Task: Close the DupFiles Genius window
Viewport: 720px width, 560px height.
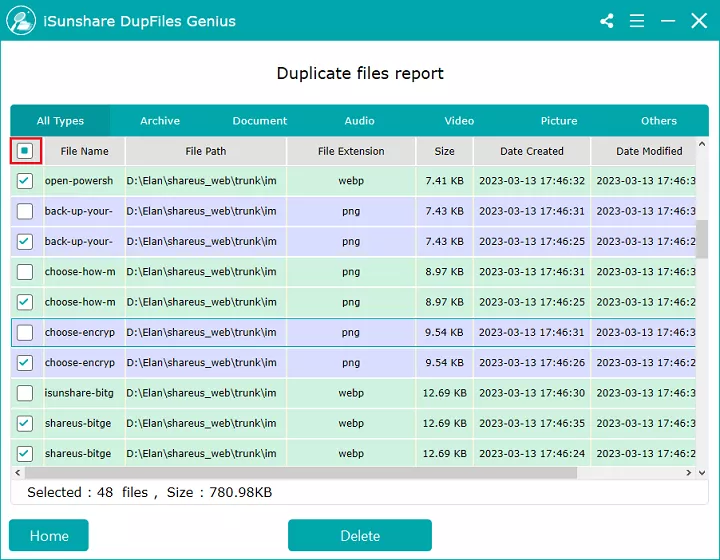Action: click(699, 21)
